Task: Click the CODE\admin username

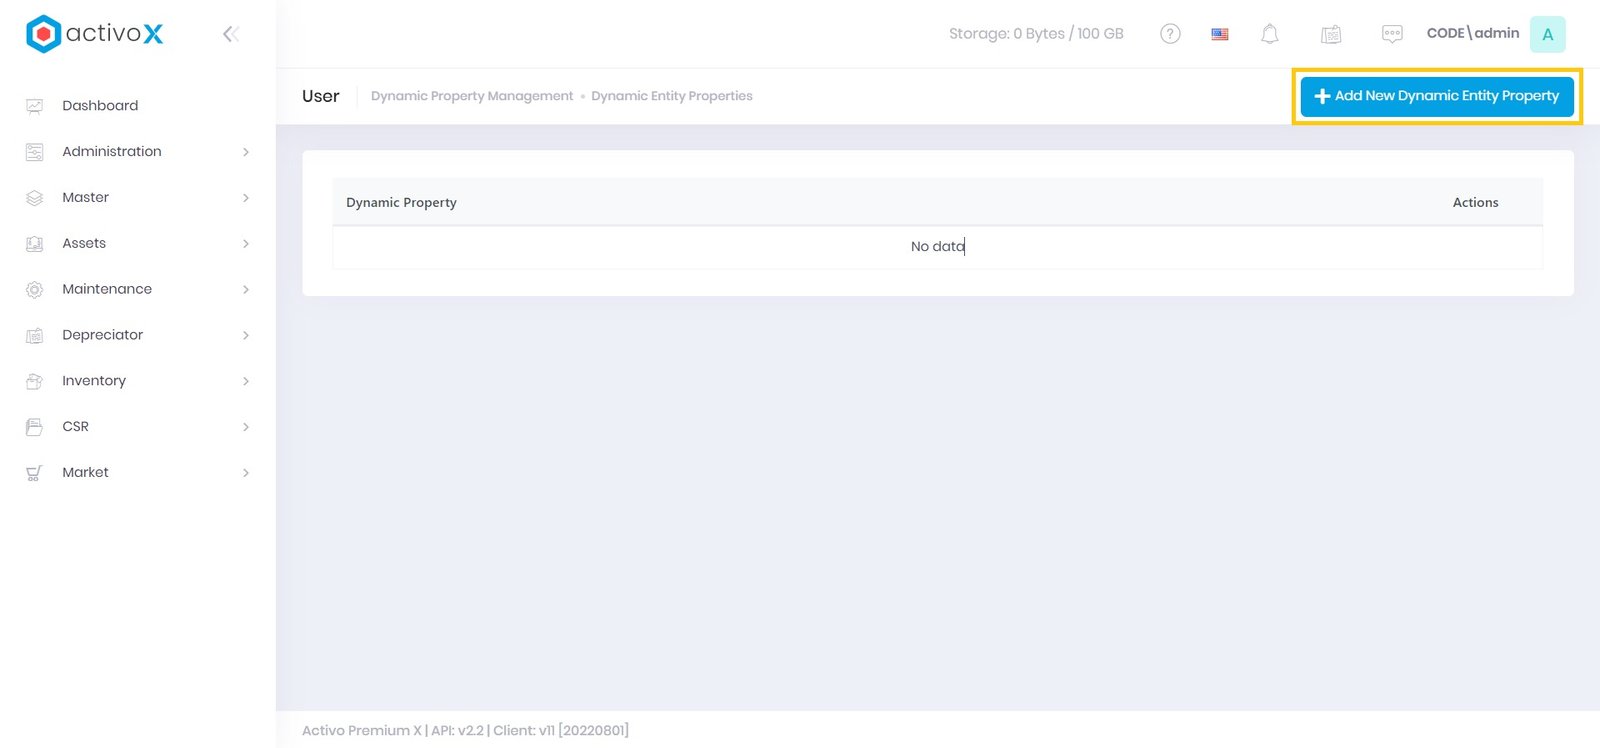Action: [x=1472, y=33]
